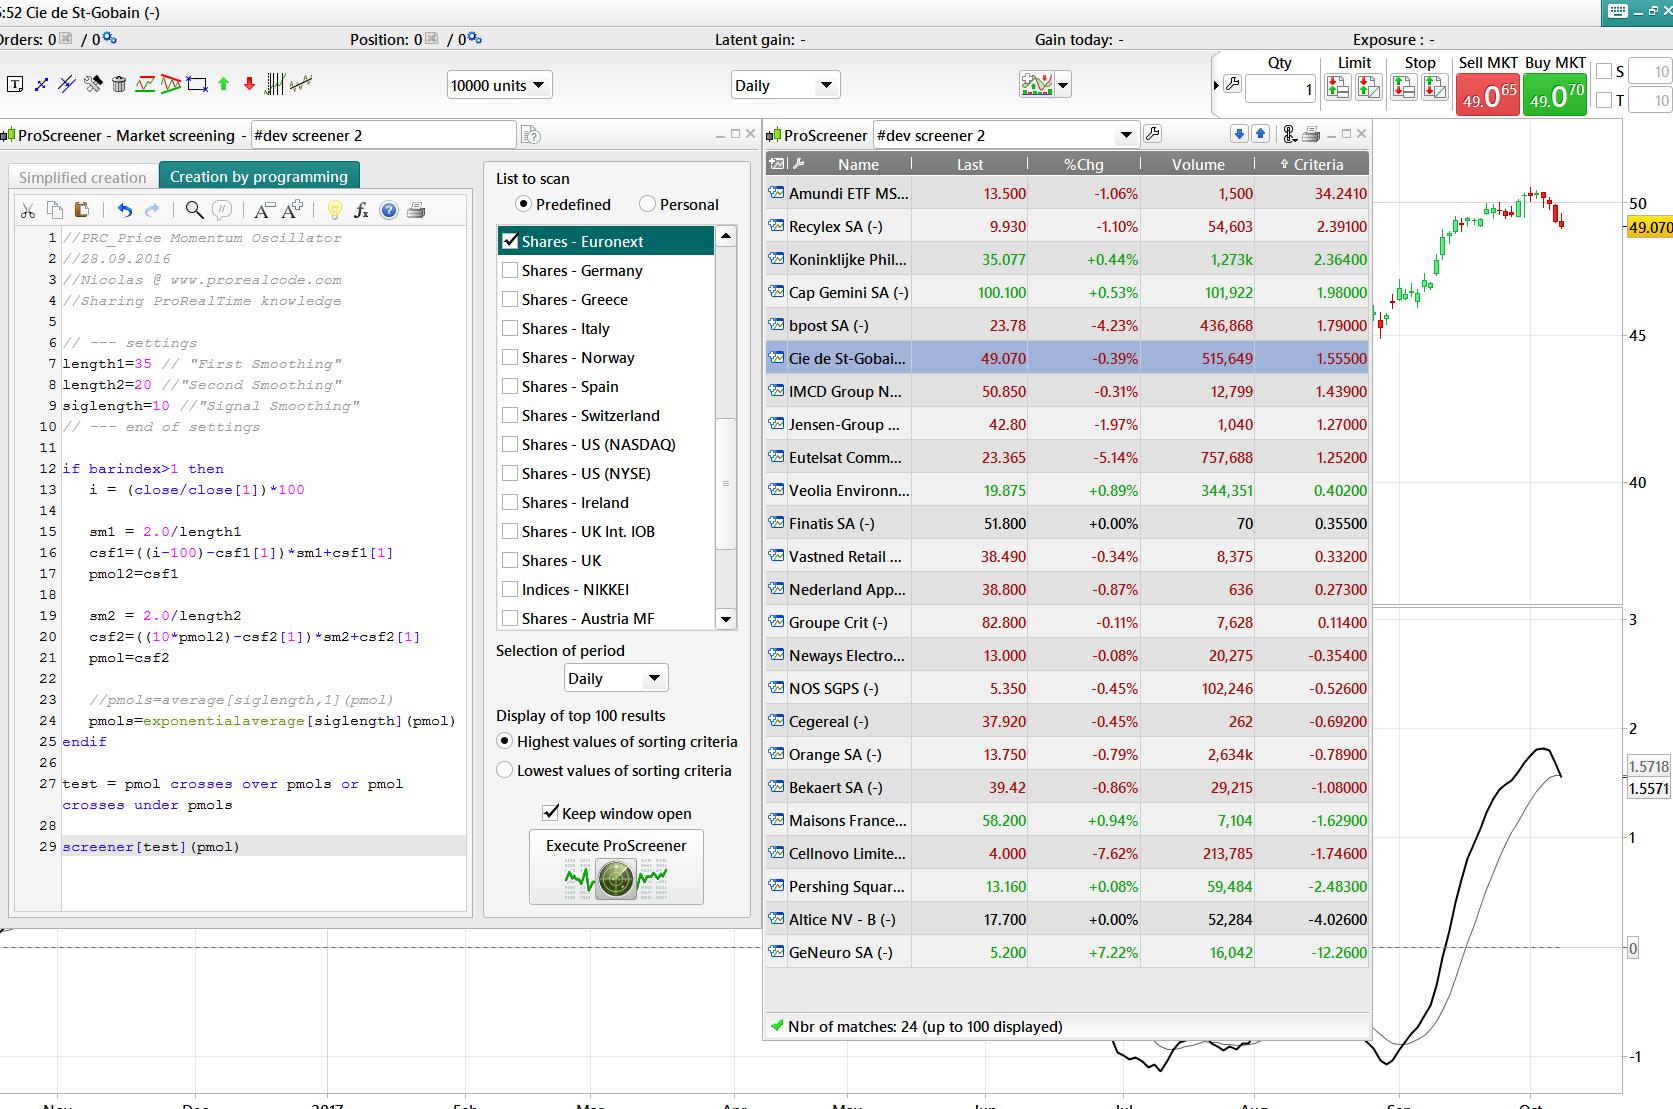Select the Personal list option
1673x1109 pixels.
click(x=647, y=204)
